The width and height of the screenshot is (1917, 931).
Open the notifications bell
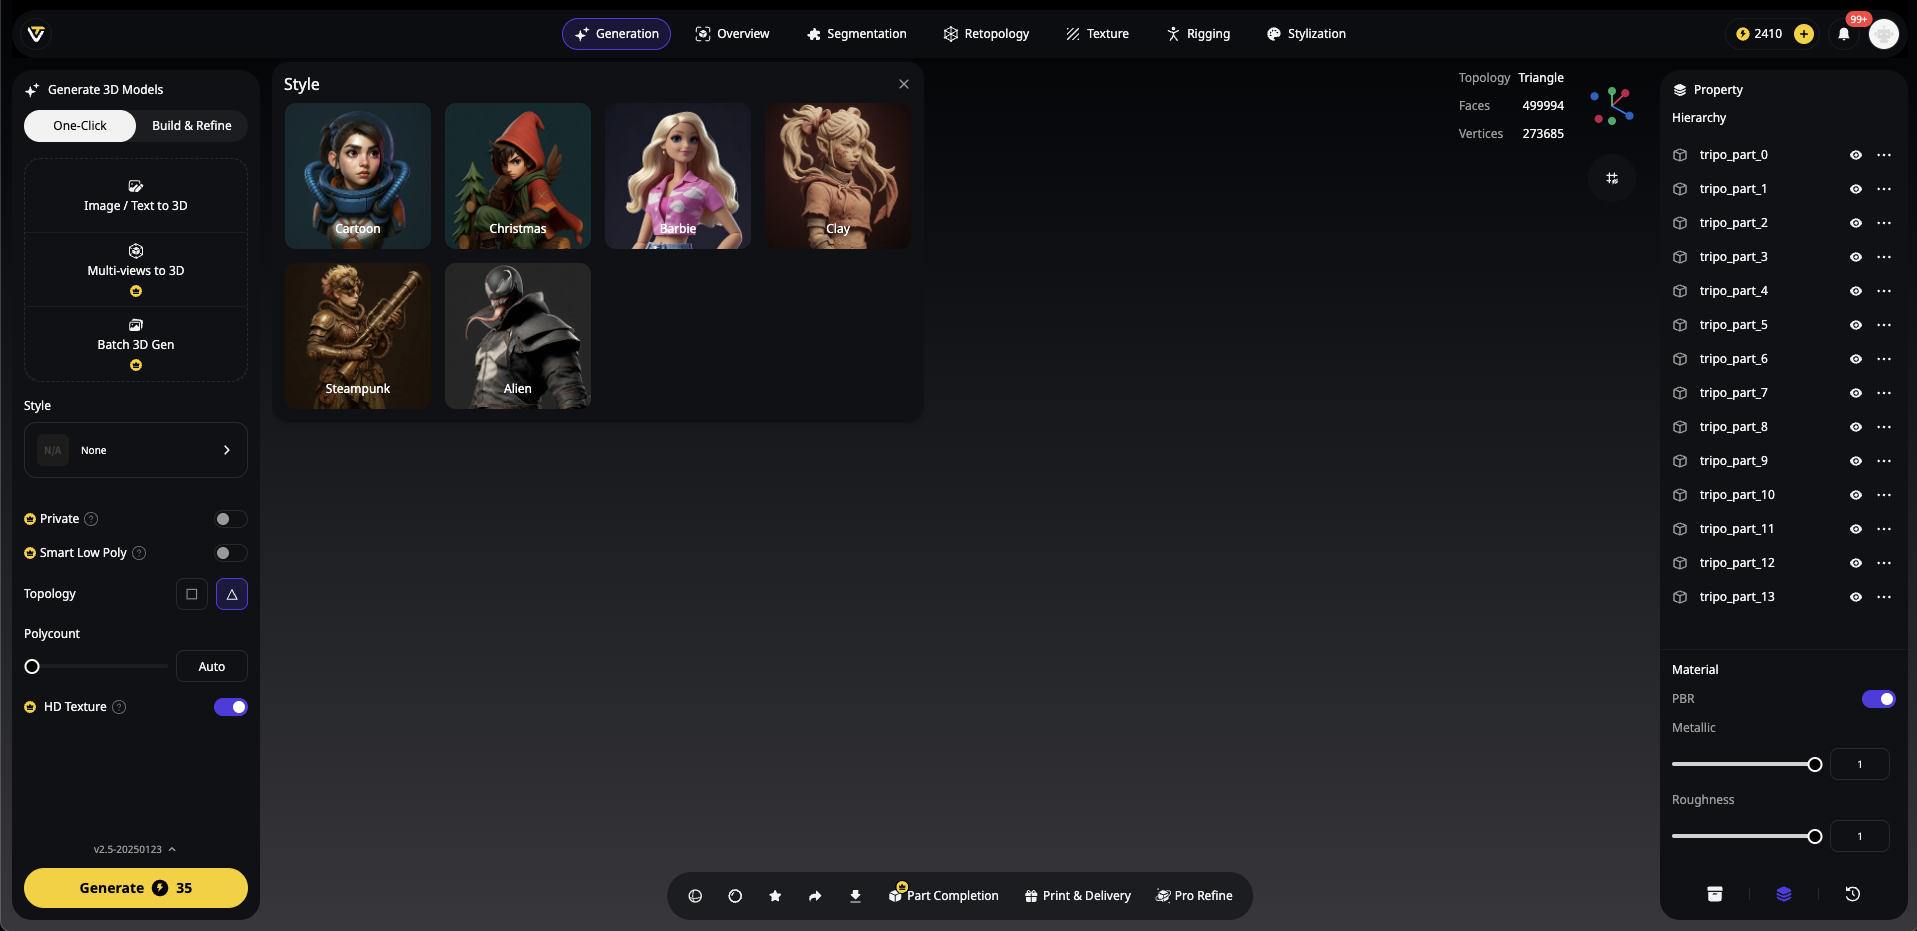(1844, 34)
